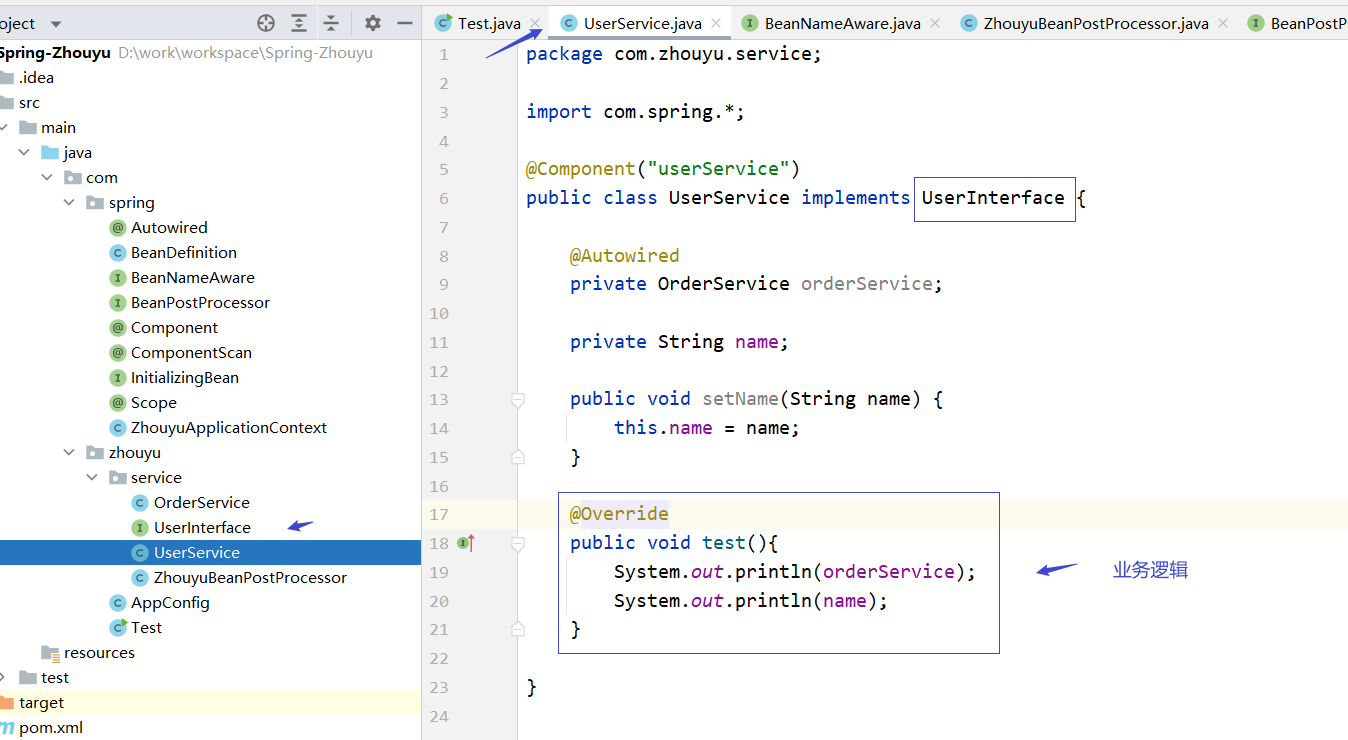
Task: Hide the project tool window
Action: pos(405,23)
